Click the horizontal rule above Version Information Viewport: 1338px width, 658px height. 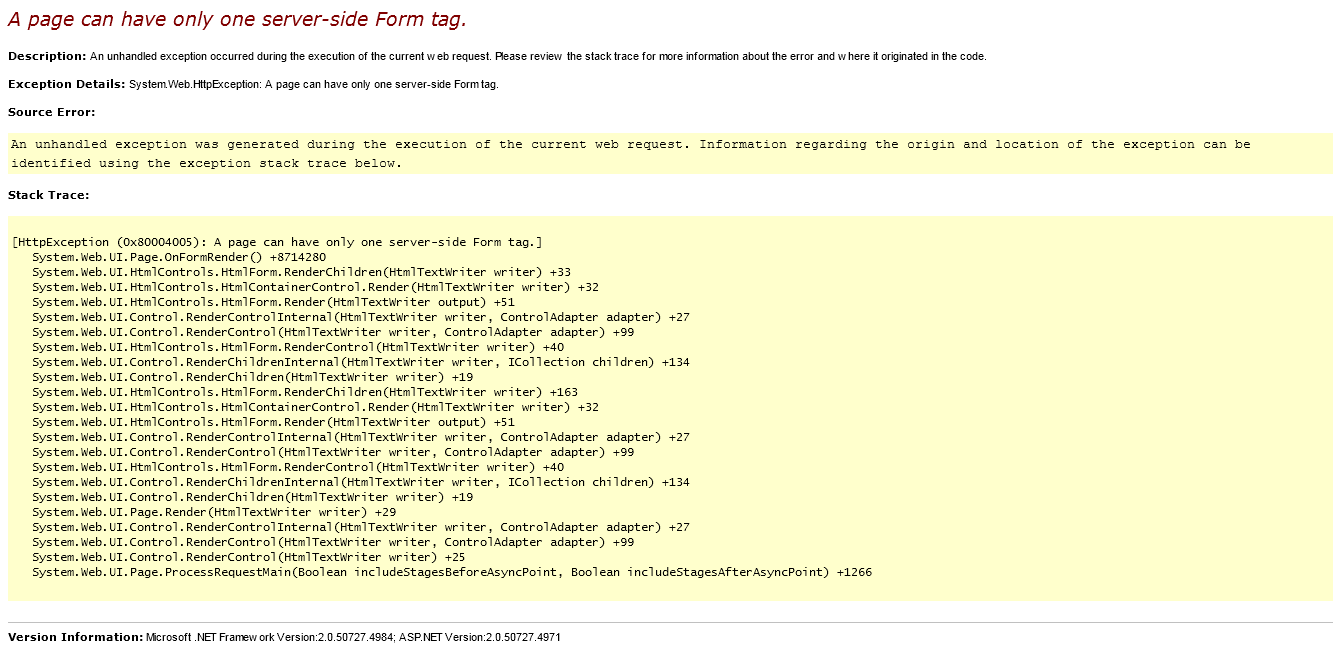669,622
